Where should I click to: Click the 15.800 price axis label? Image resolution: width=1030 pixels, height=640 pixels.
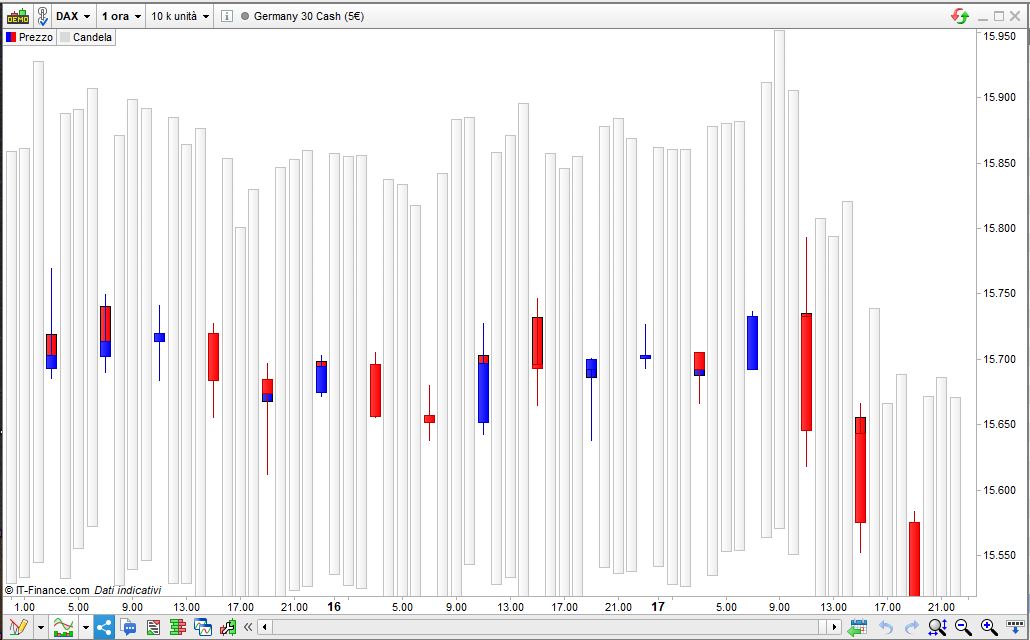click(x=998, y=229)
